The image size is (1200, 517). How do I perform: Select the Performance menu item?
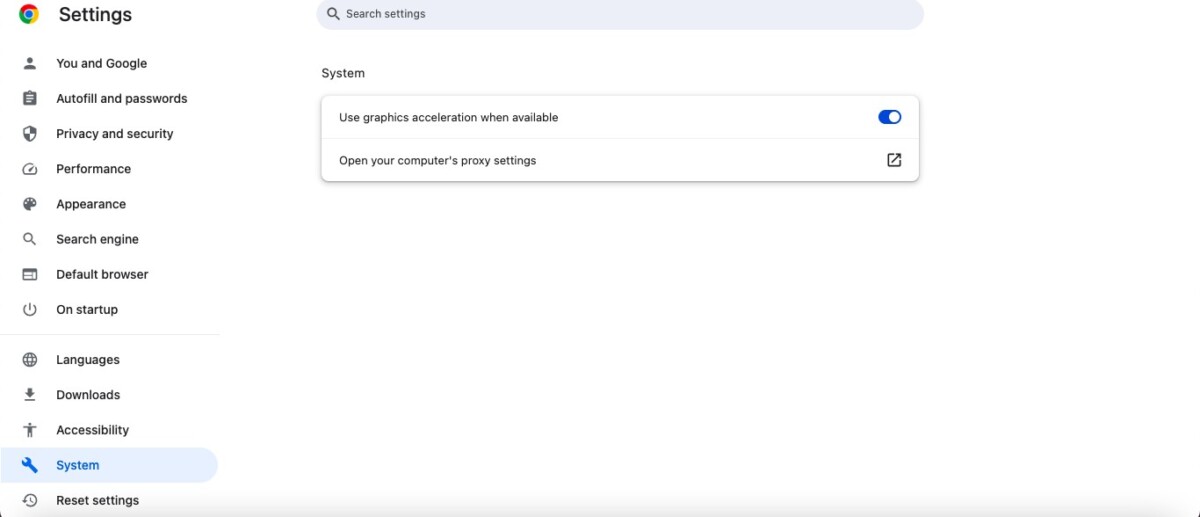[x=109, y=169]
